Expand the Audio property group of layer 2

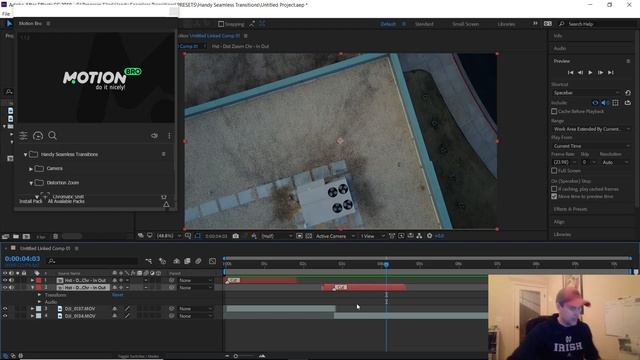(40, 302)
